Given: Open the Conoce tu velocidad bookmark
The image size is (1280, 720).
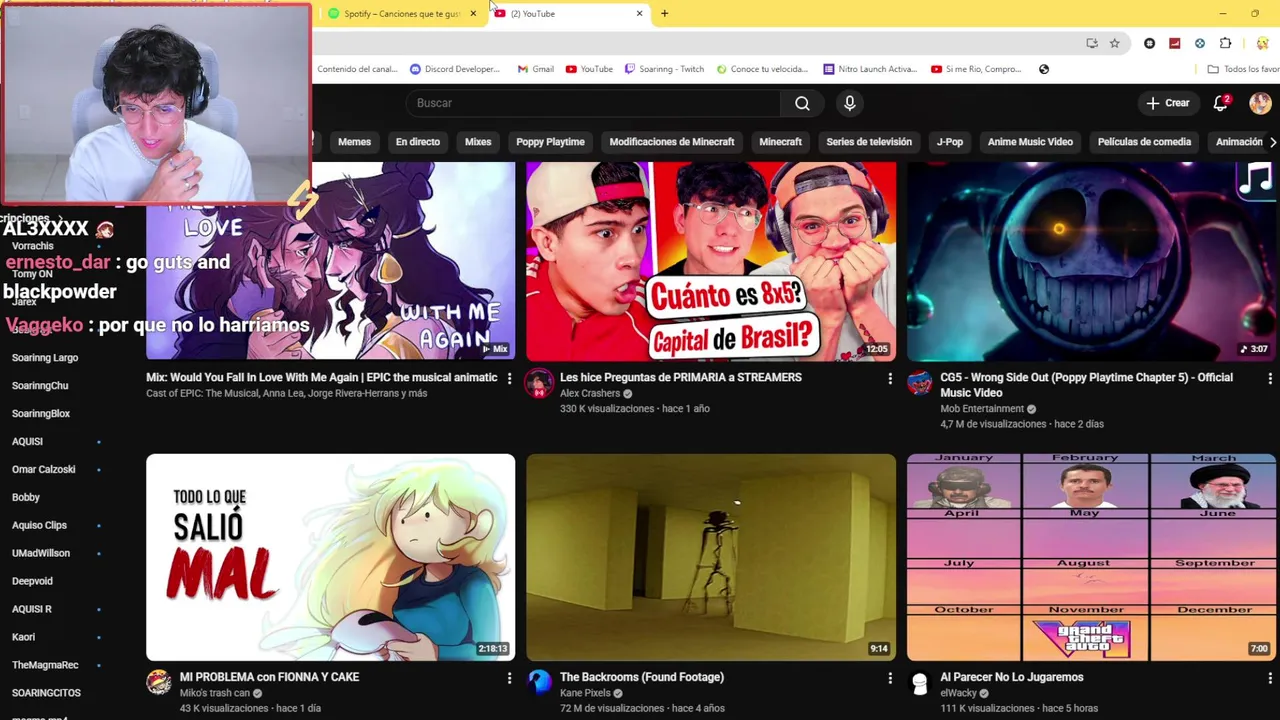Looking at the screenshot, I should click(761, 69).
